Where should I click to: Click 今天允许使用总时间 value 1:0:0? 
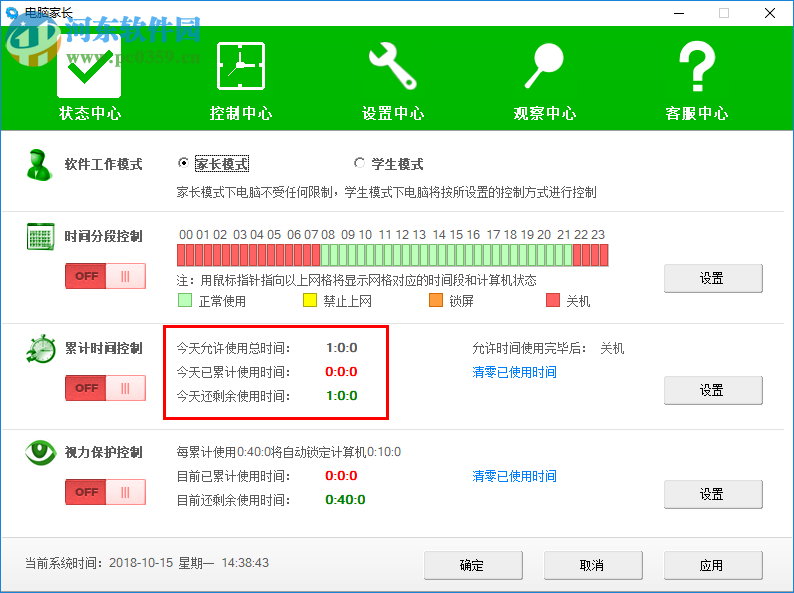click(342, 348)
